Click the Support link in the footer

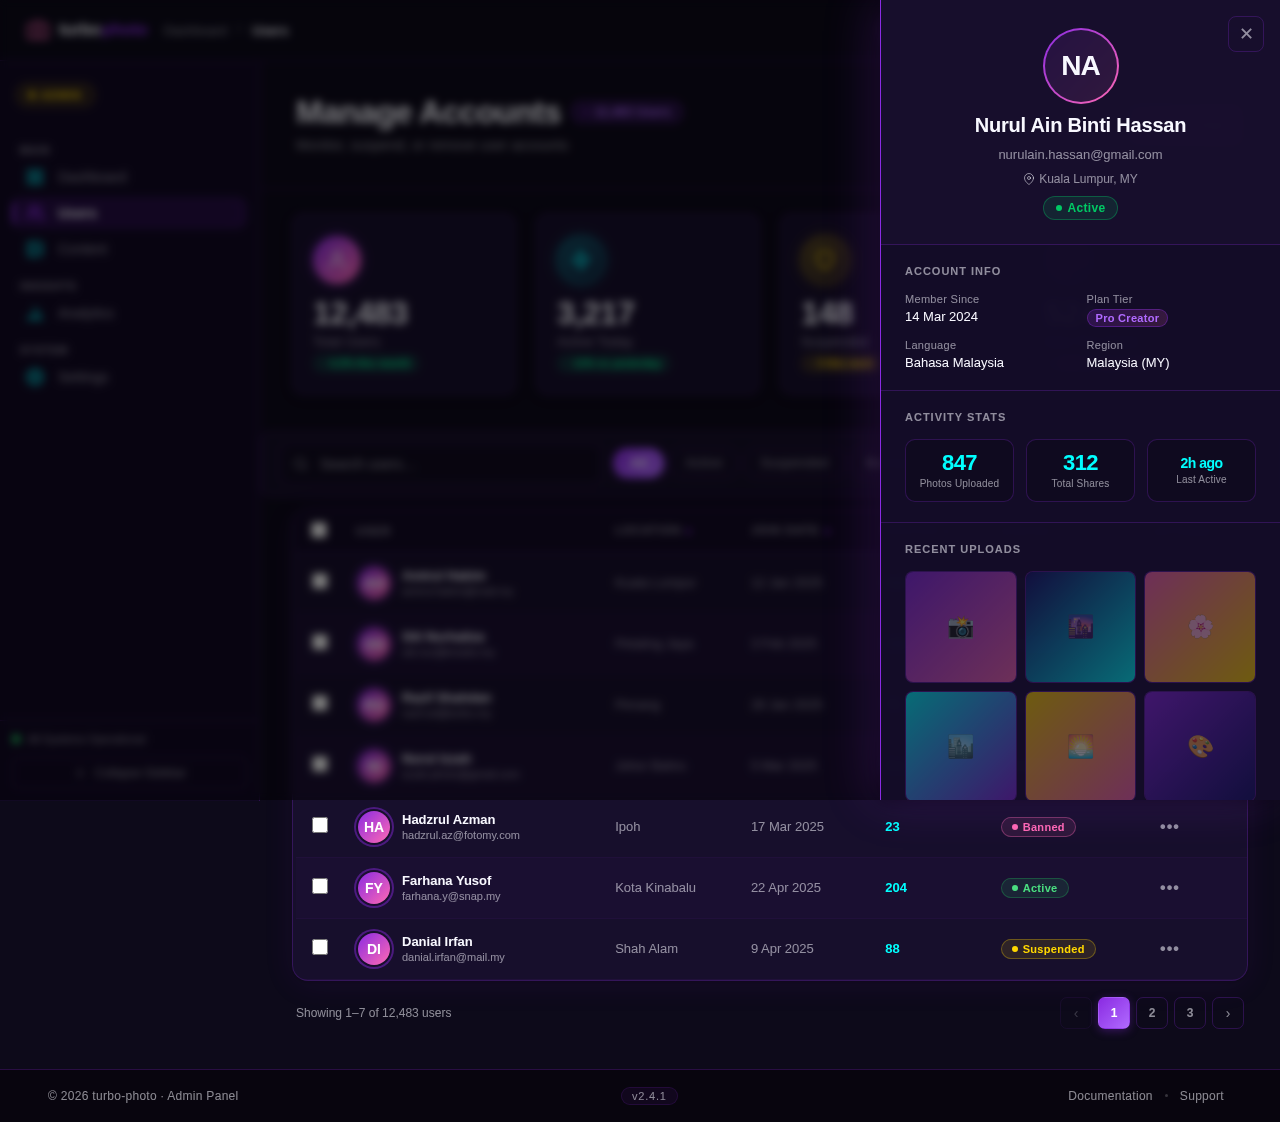pyautogui.click(x=1201, y=1096)
